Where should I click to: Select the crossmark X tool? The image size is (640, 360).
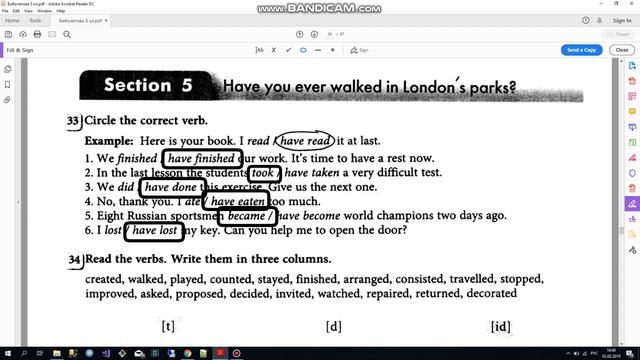click(274, 50)
